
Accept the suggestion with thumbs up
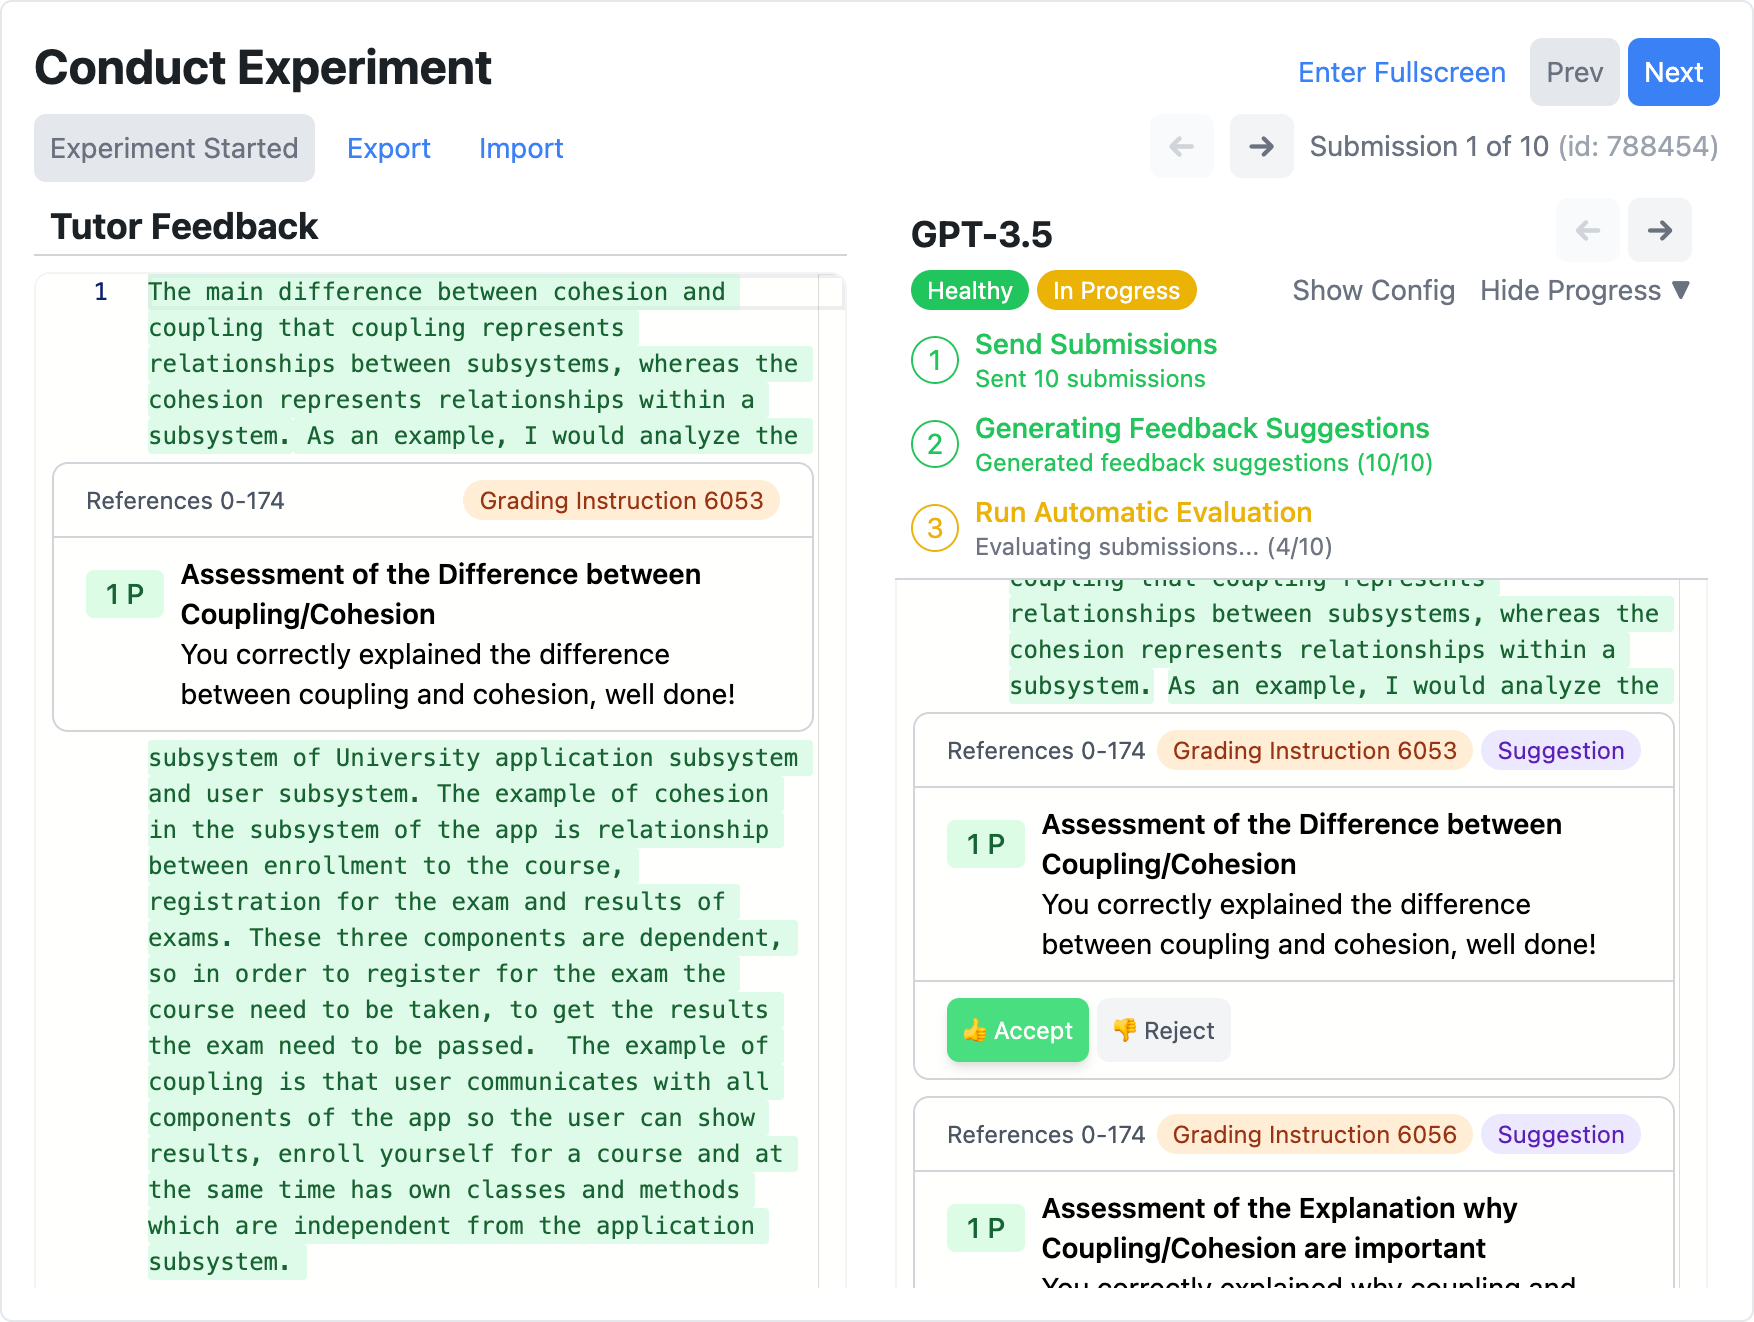[x=1017, y=1030]
